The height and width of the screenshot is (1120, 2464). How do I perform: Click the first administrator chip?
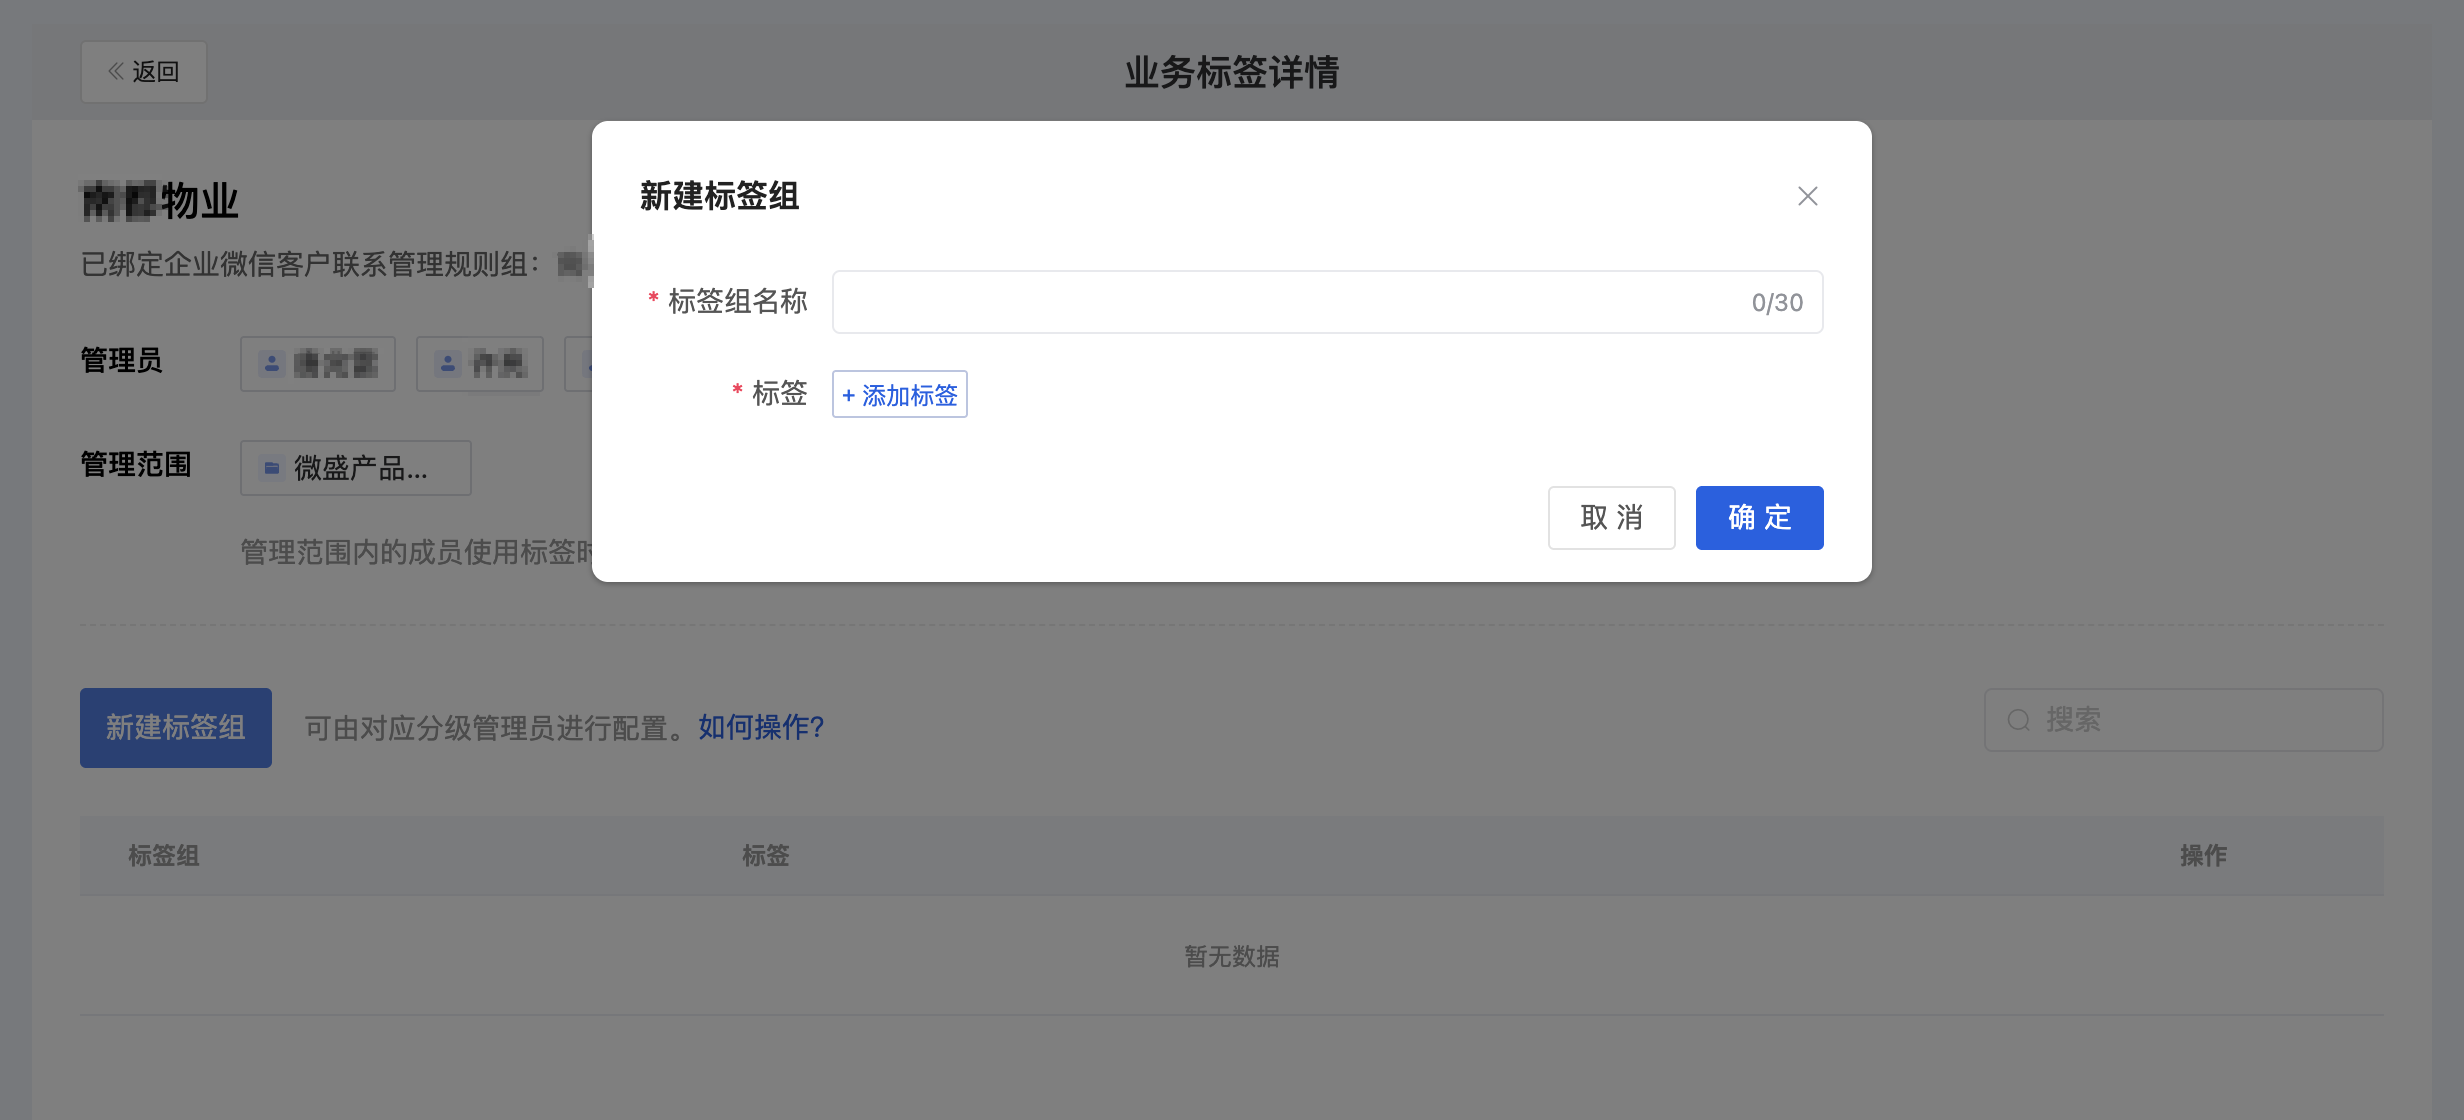tap(318, 364)
